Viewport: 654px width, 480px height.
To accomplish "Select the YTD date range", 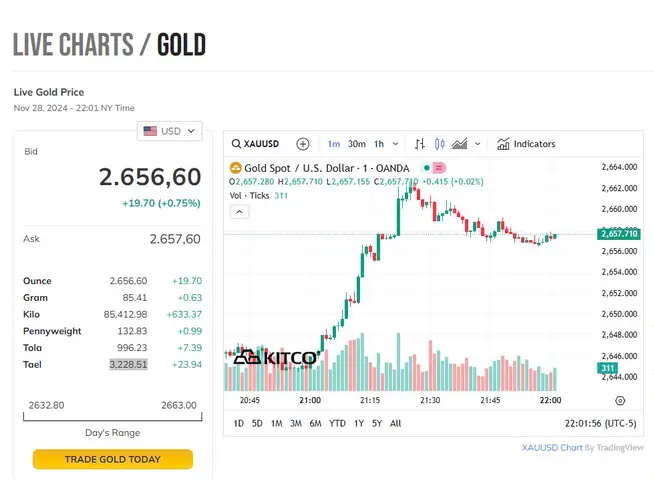I will 337,423.
